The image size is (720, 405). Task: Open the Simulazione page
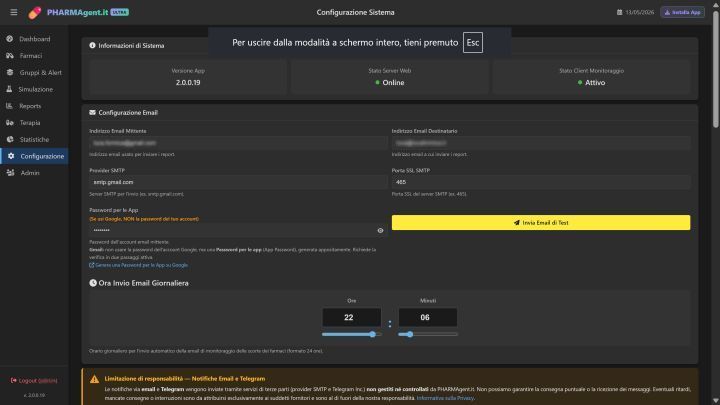coord(34,89)
